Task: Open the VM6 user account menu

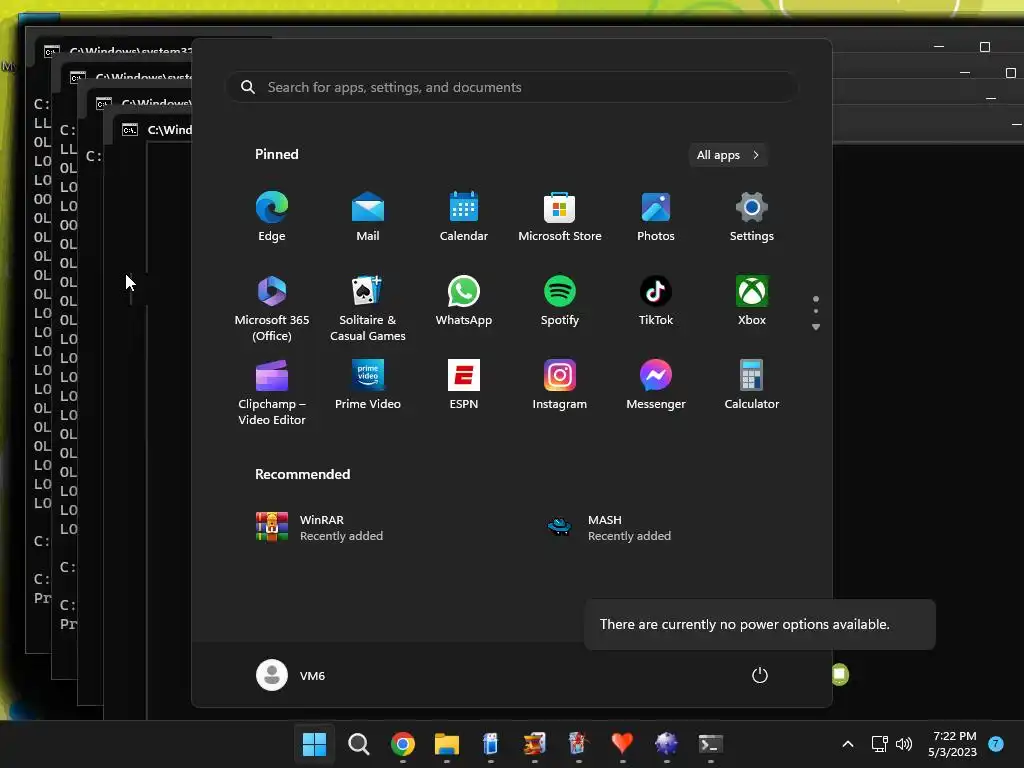Action: (291, 675)
